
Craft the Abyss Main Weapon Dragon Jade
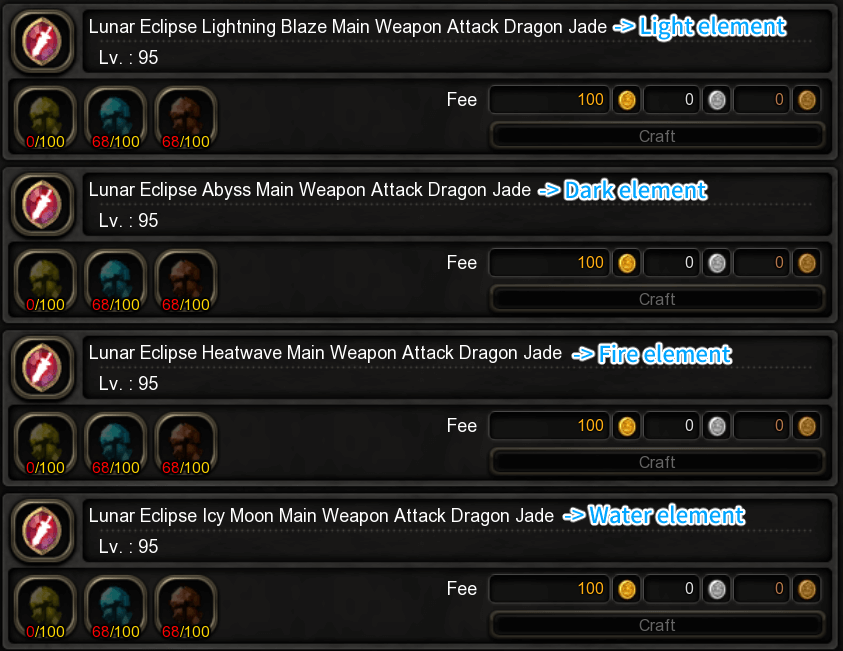tap(657, 299)
